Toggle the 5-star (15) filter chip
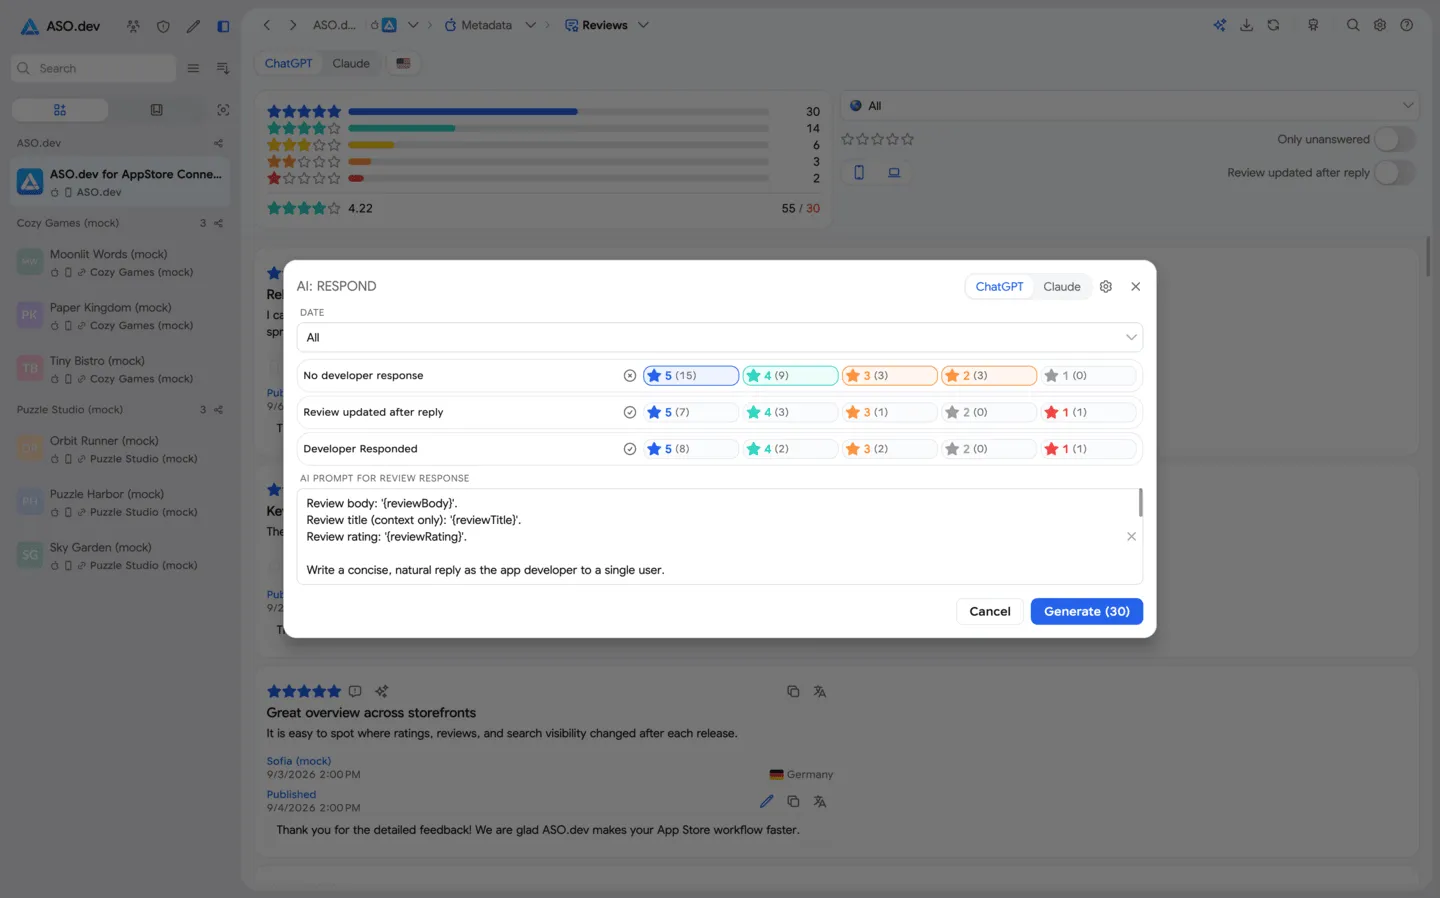Image resolution: width=1440 pixels, height=898 pixels. (691, 376)
